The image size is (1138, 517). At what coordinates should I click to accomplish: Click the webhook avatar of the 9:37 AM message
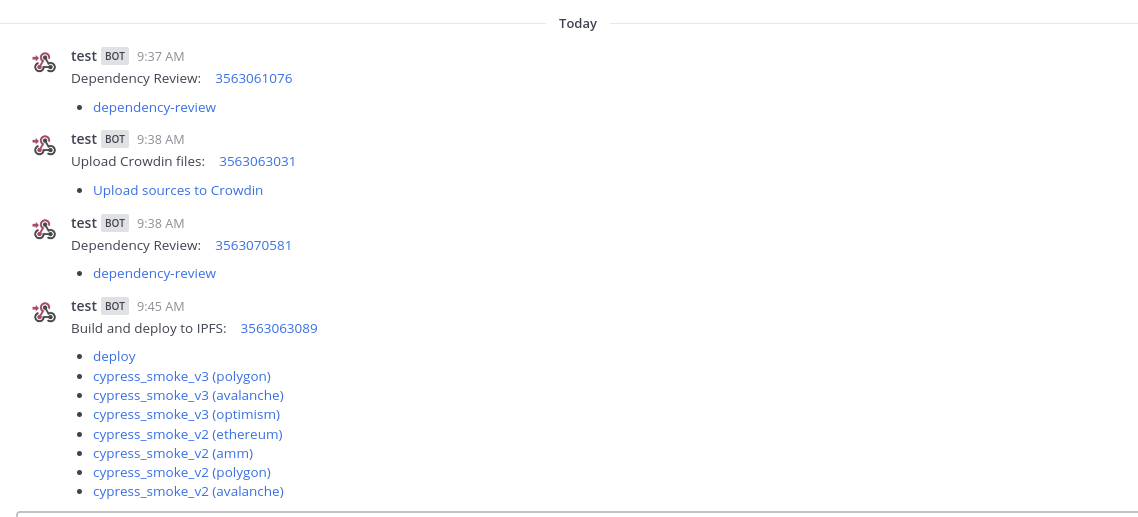point(44,62)
